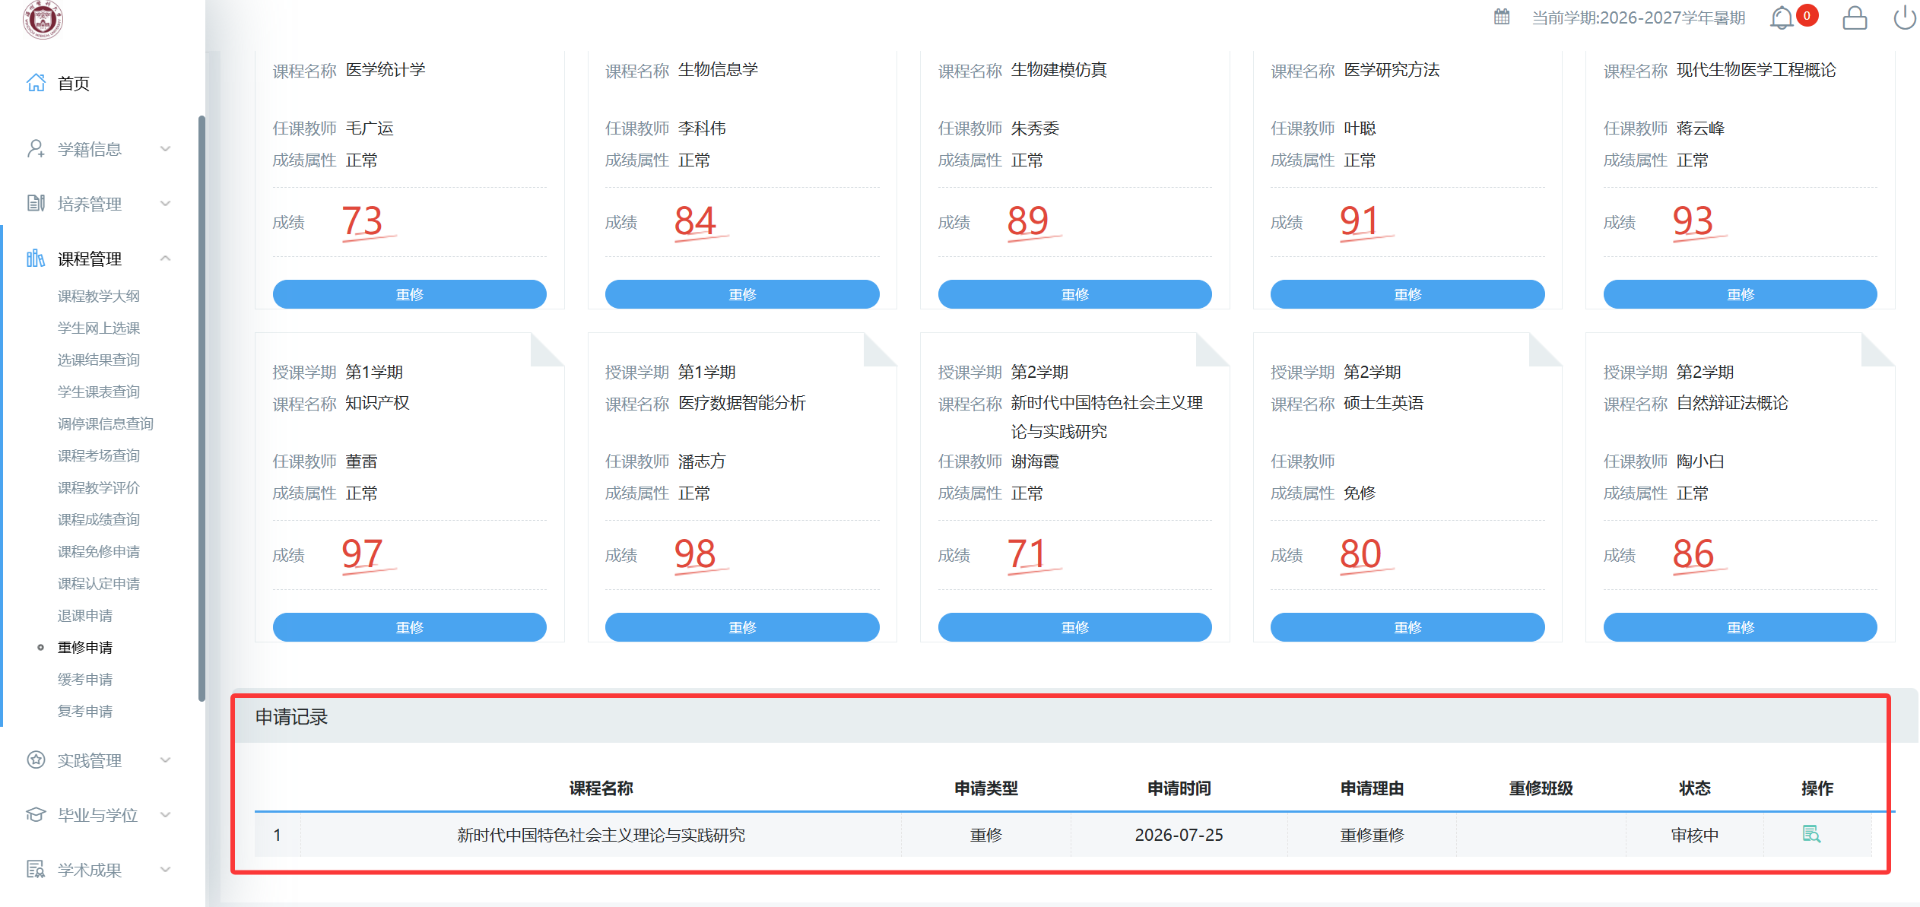
Task: Click 重修 button for 硕士生英语
Action: (1408, 627)
